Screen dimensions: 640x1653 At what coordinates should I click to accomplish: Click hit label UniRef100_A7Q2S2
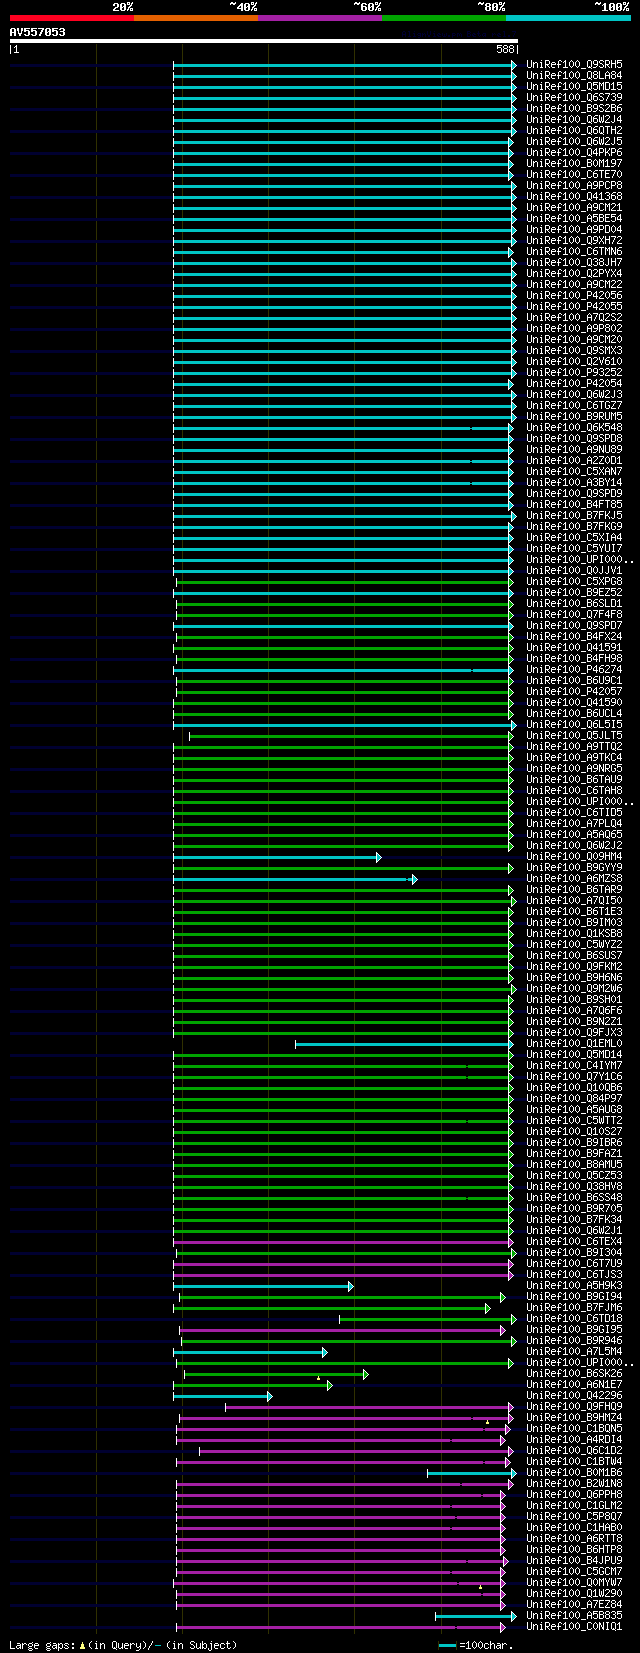point(574,317)
